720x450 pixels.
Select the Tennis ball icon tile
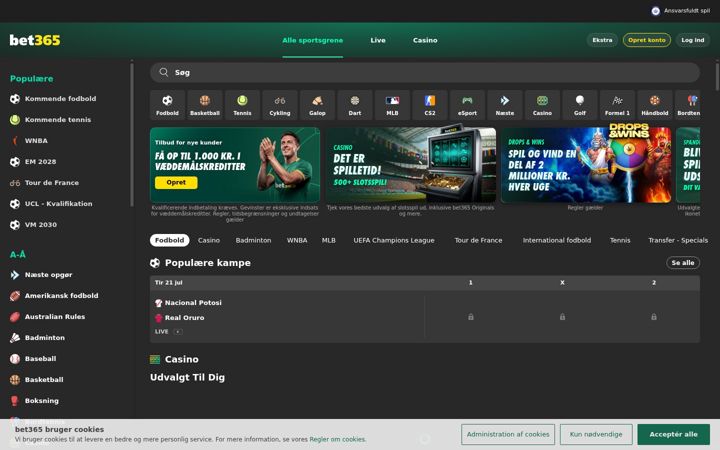tap(242, 105)
